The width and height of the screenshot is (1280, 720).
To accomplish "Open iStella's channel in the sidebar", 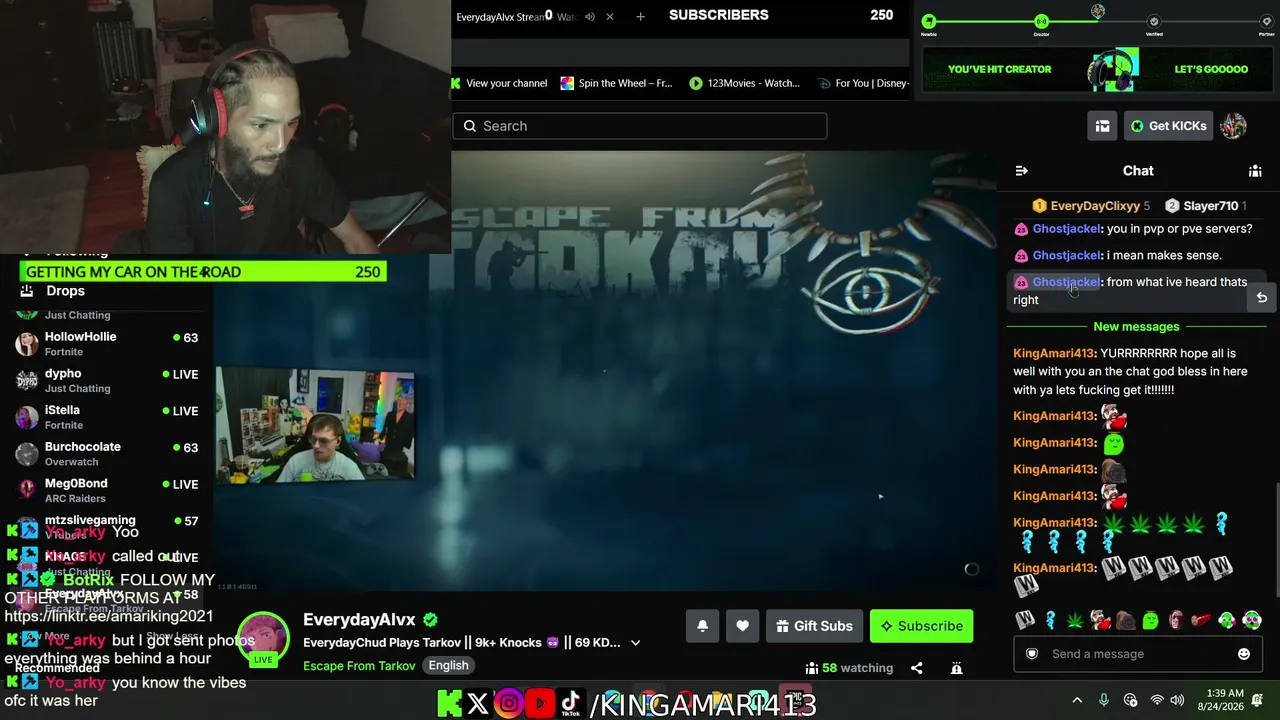I will [108, 417].
